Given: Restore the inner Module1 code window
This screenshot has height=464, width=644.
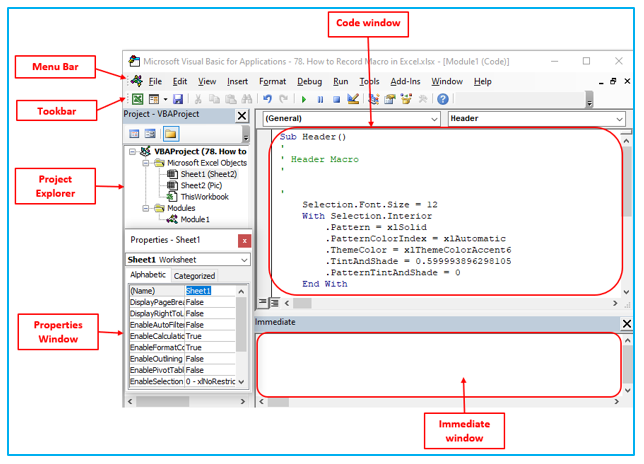Looking at the screenshot, I should point(613,81).
